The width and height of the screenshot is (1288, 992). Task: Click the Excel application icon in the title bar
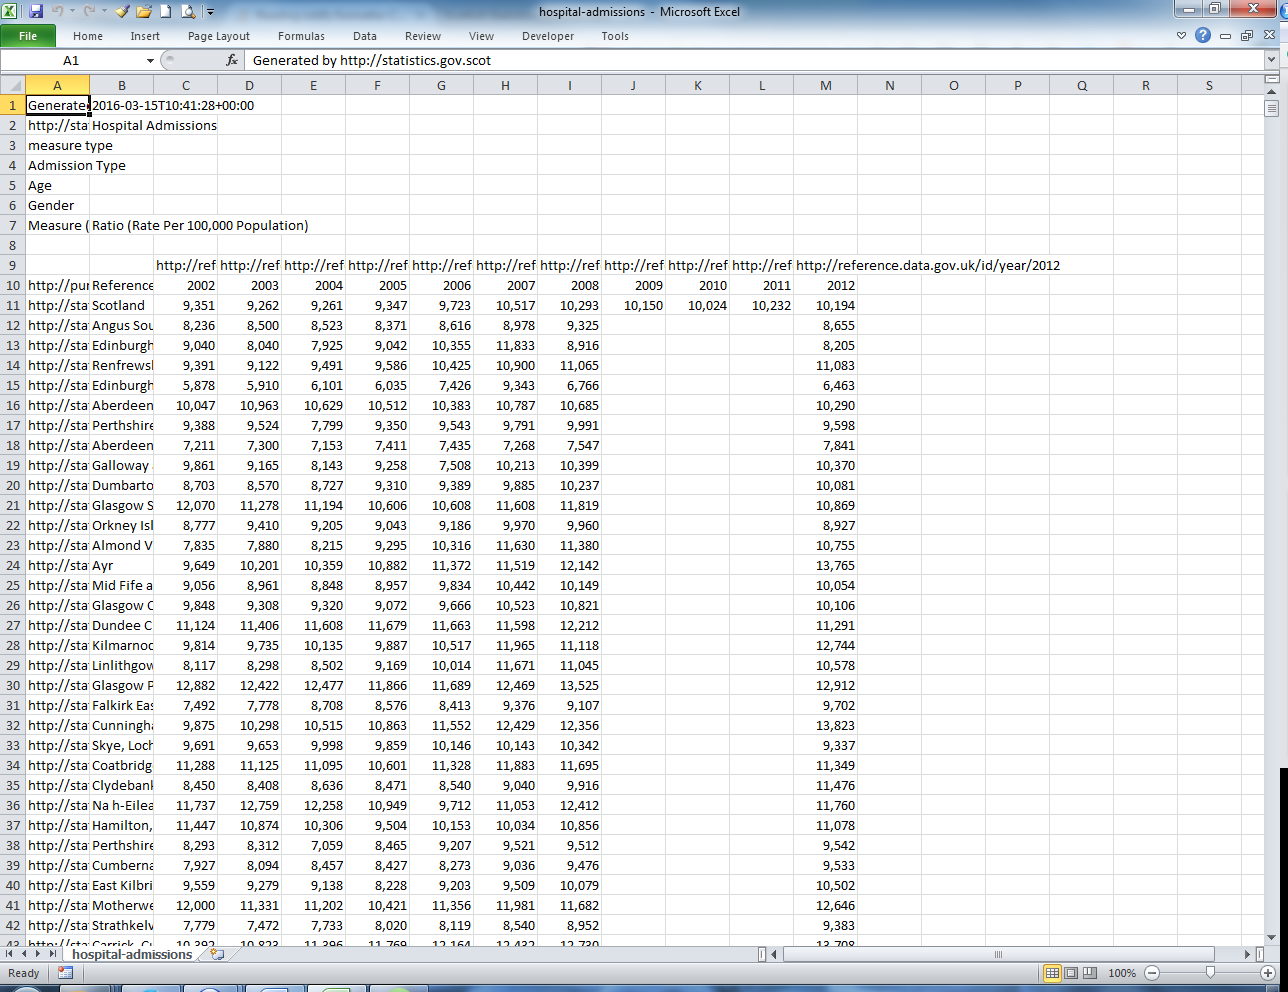click(x=11, y=12)
